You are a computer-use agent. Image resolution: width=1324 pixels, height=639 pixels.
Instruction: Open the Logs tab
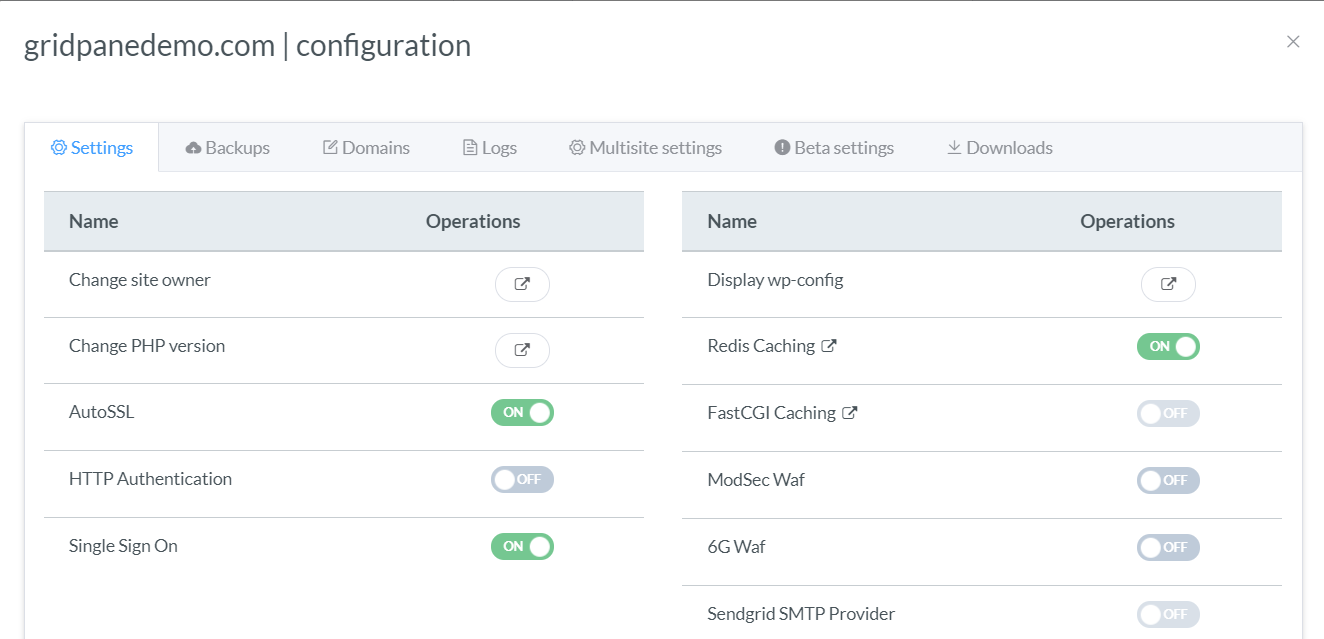coord(490,148)
